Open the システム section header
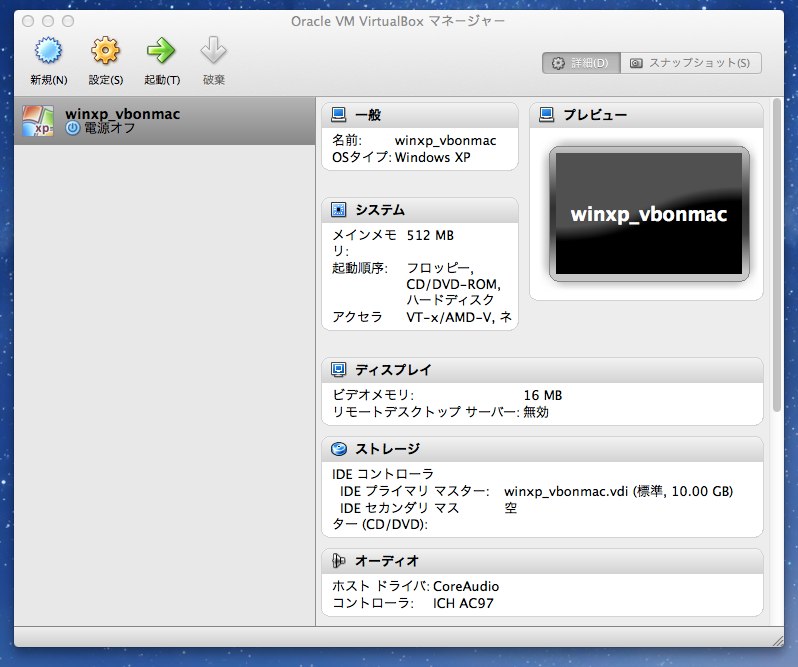The height and width of the screenshot is (667, 798). (x=420, y=210)
